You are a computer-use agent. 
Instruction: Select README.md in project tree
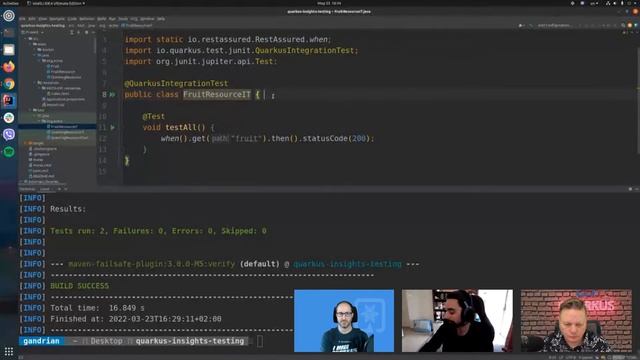(x=41, y=176)
